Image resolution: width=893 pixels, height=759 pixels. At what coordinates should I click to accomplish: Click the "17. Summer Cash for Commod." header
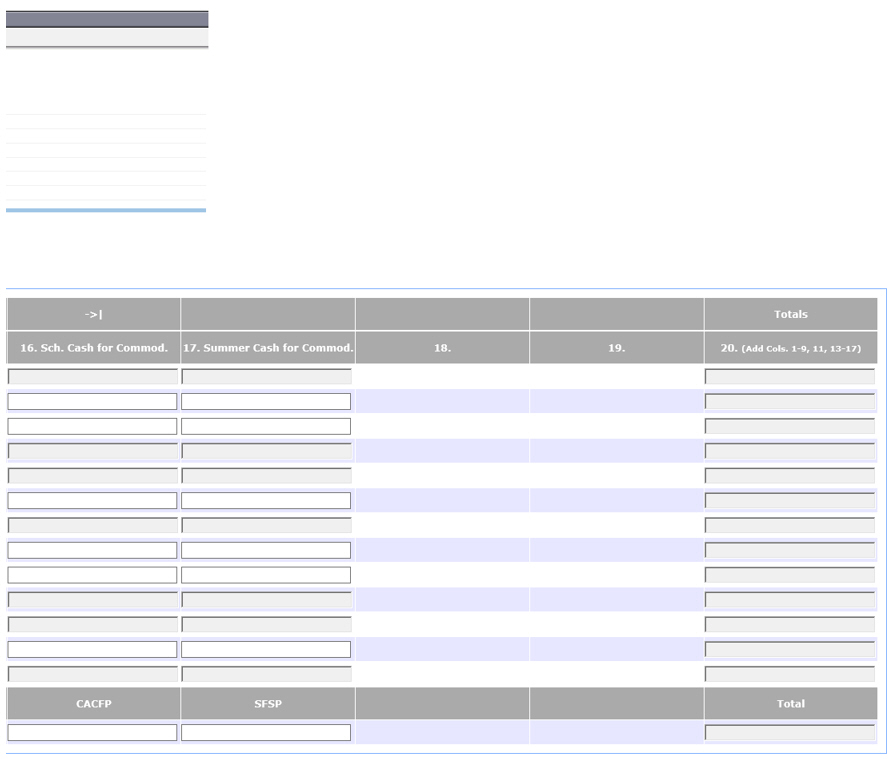click(x=268, y=348)
